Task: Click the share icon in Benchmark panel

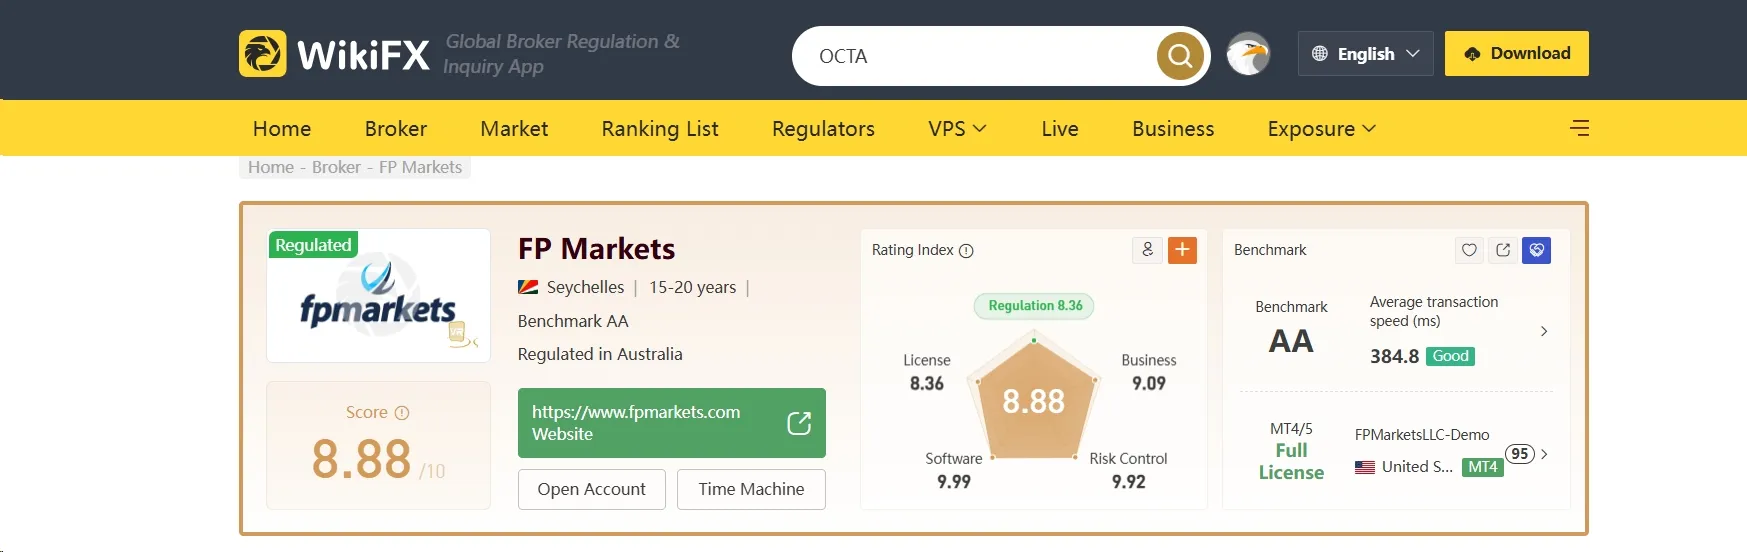Action: (1503, 250)
